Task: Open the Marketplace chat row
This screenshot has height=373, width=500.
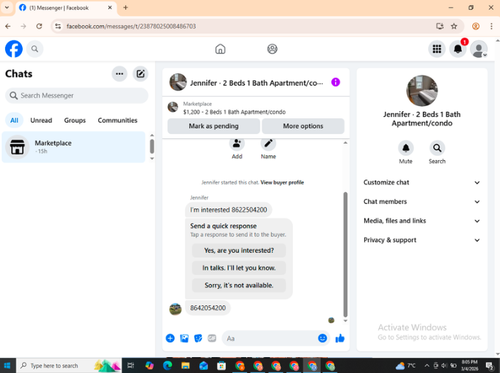Action: click(x=74, y=147)
